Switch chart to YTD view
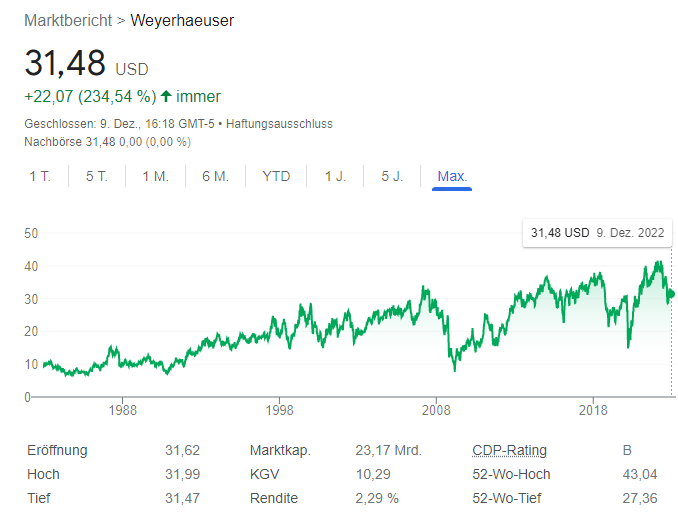The height and width of the screenshot is (514, 678). coord(276,176)
